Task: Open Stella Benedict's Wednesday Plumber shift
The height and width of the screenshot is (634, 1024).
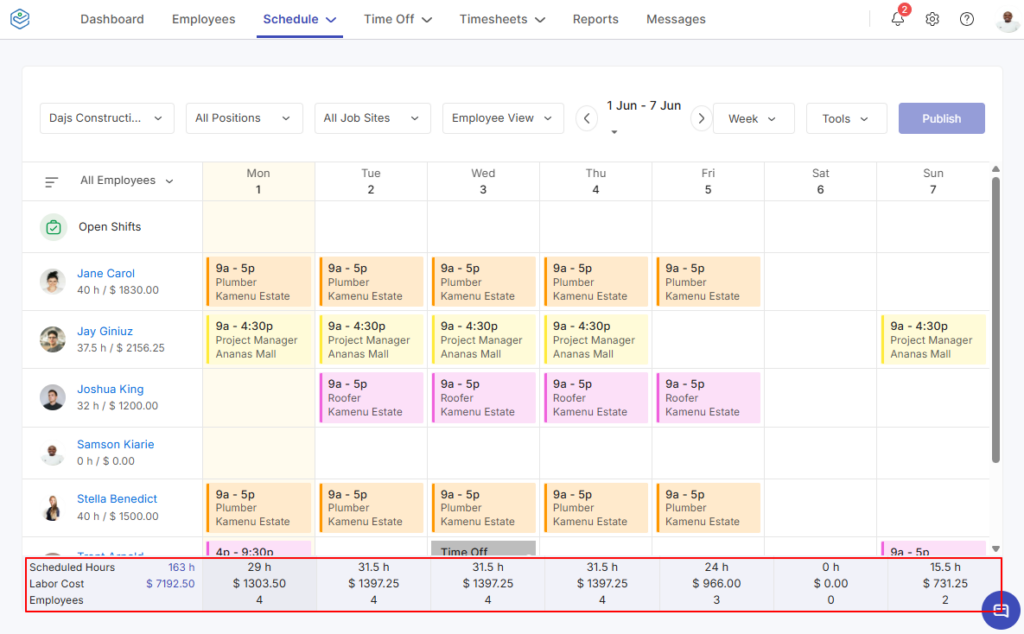Action: coord(483,507)
